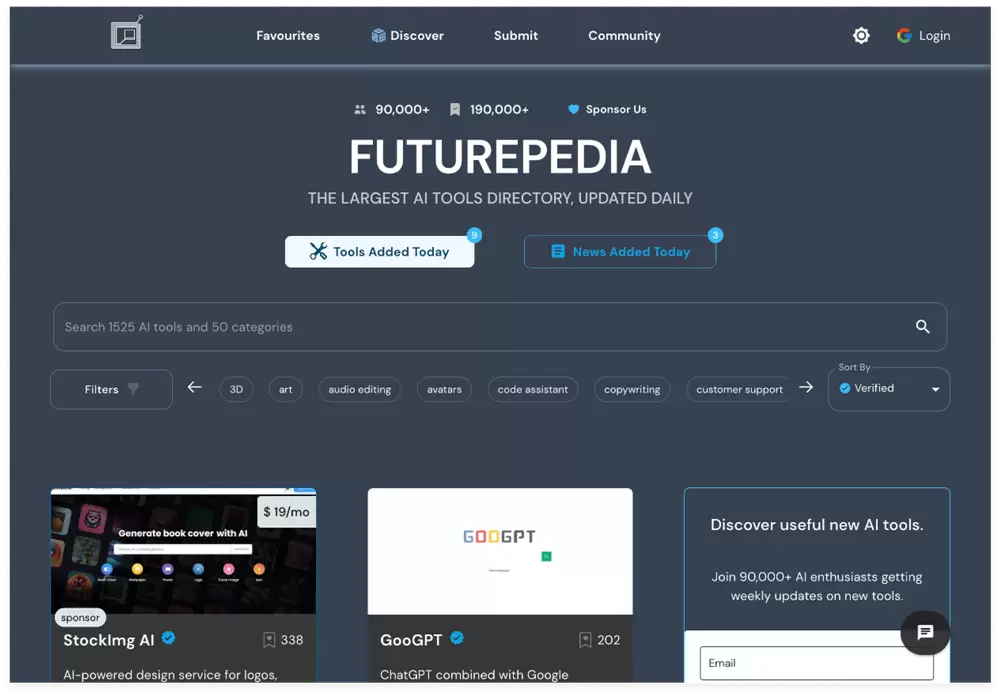This screenshot has height=695, width=1000.
Task: Click the verified badge beside GooGPT
Action: pos(457,638)
